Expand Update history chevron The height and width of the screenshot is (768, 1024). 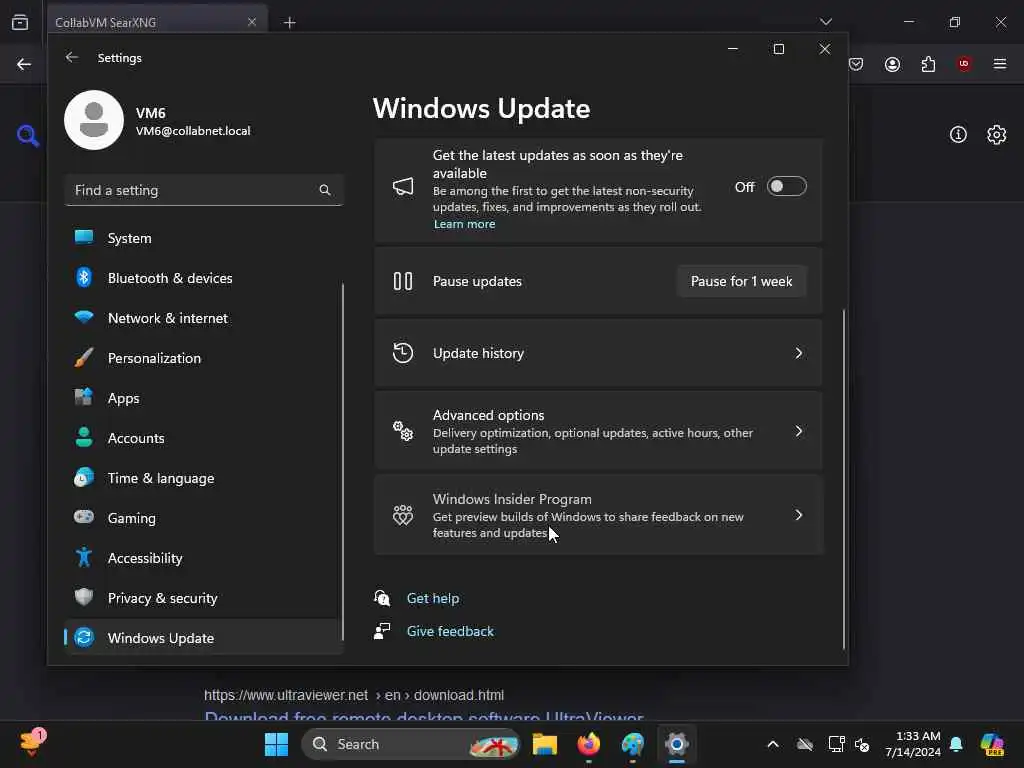coord(799,353)
